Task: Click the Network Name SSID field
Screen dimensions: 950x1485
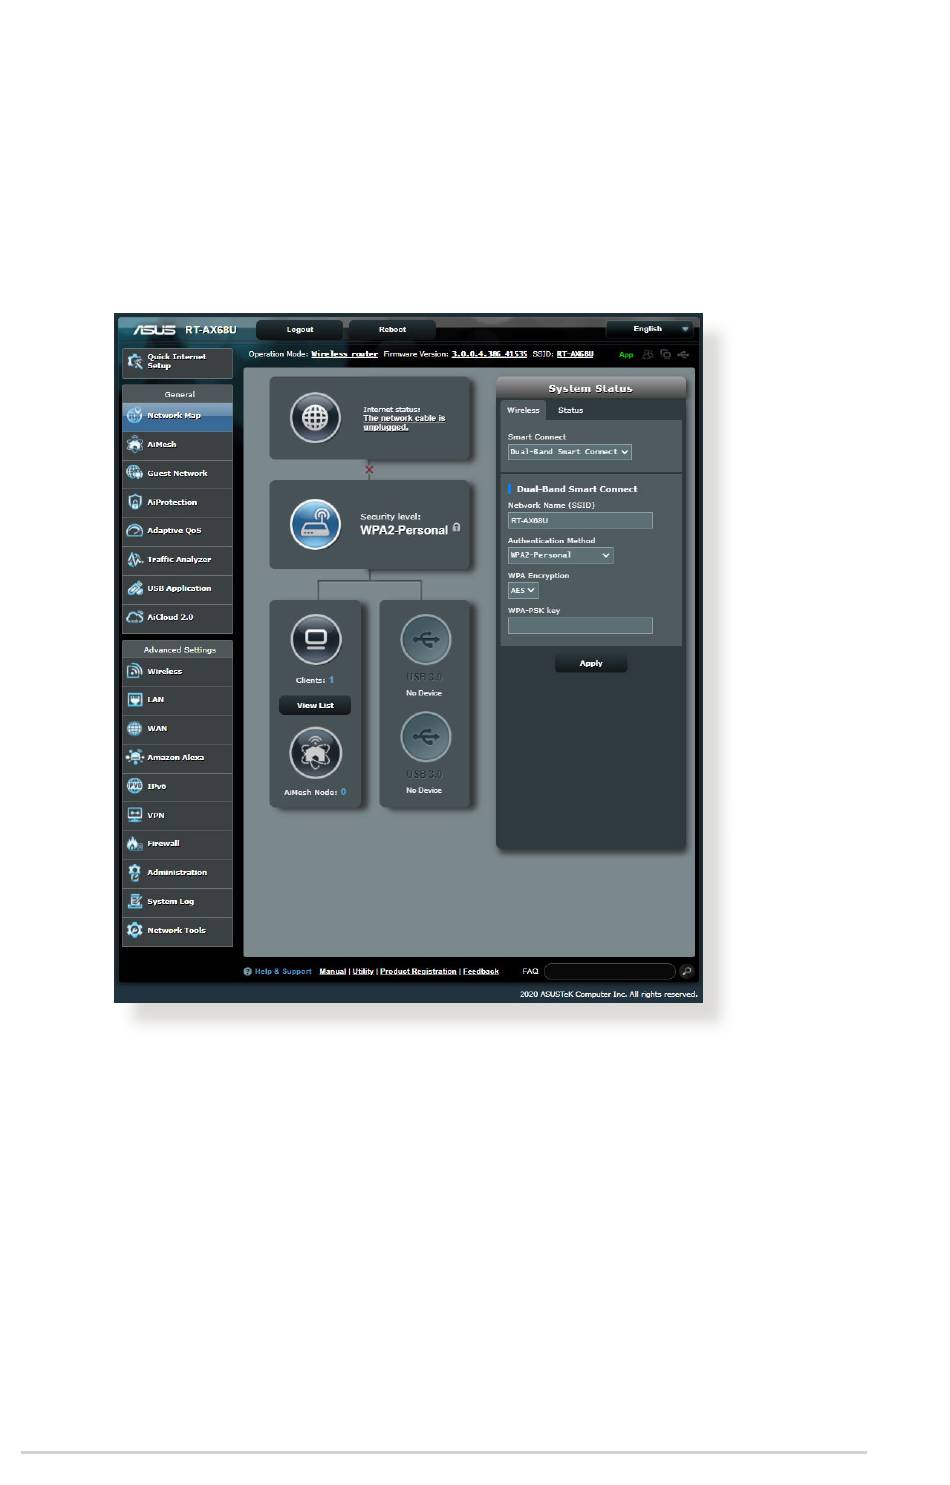Action: [580, 521]
